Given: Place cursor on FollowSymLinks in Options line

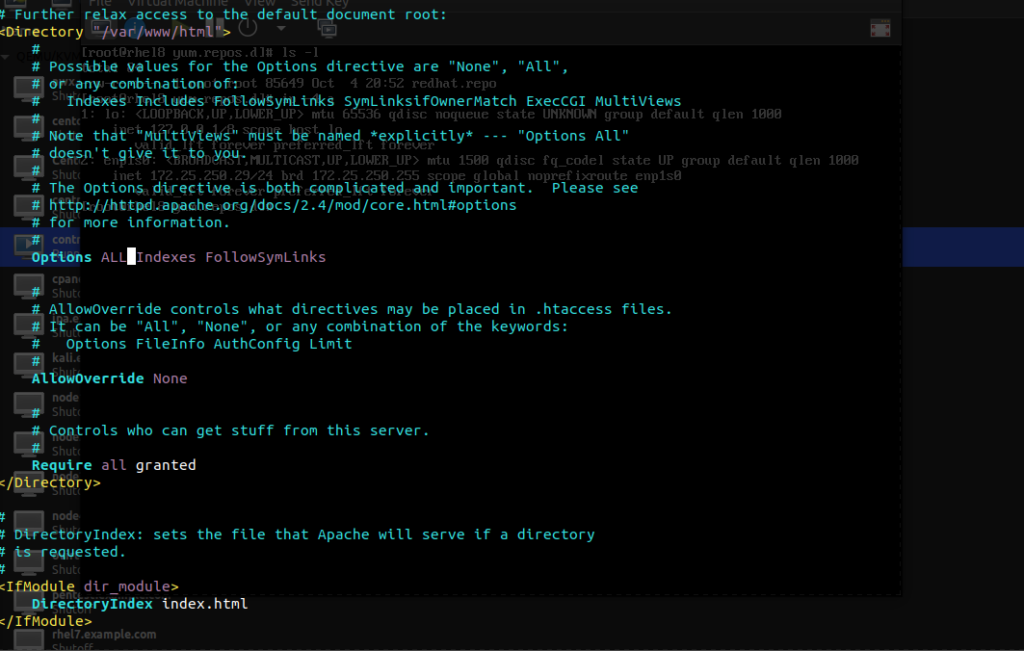Looking at the screenshot, I should [265, 257].
